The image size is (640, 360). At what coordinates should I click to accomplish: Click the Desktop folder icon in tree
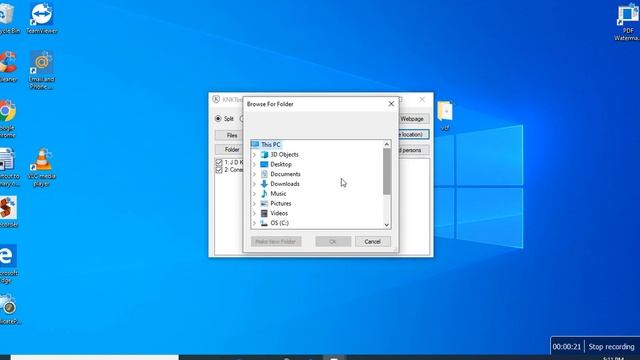[x=264, y=164]
